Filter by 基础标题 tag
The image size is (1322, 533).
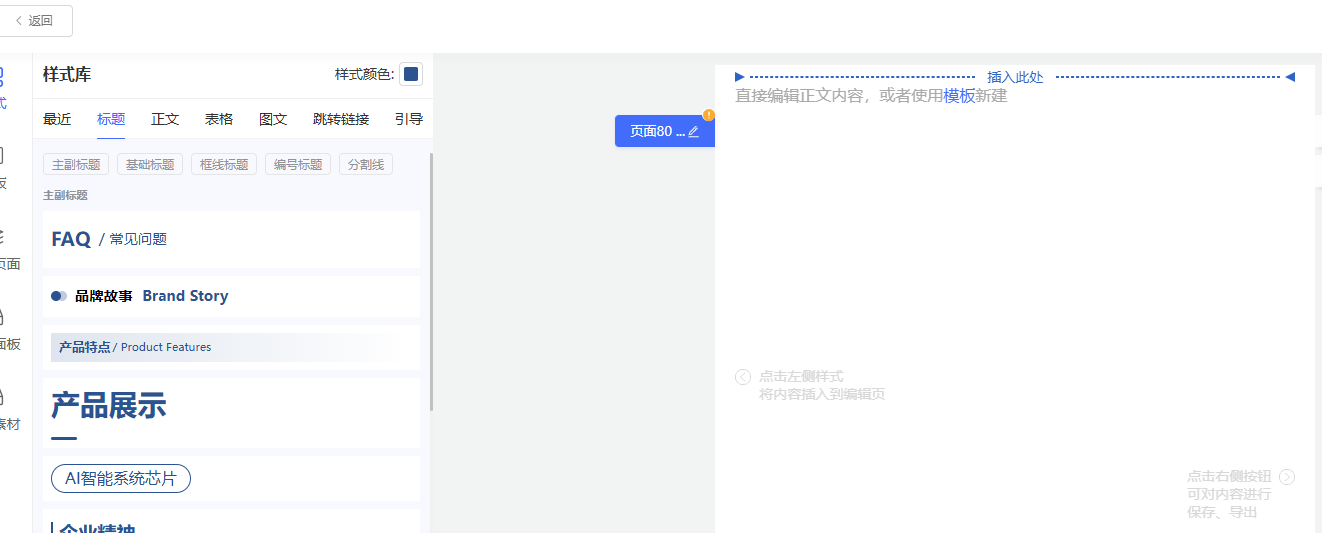(x=150, y=165)
